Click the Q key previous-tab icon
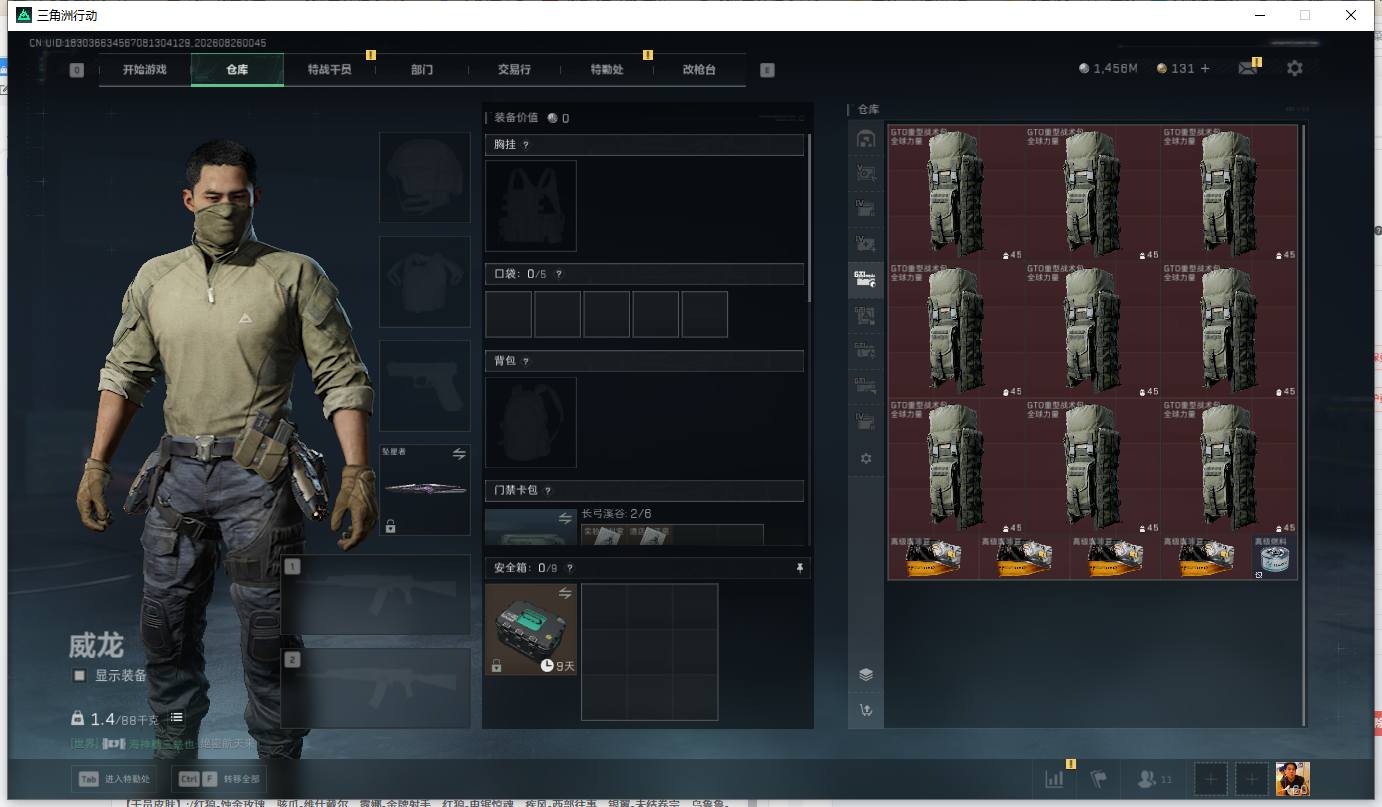This screenshot has width=1382, height=807. click(x=77, y=70)
